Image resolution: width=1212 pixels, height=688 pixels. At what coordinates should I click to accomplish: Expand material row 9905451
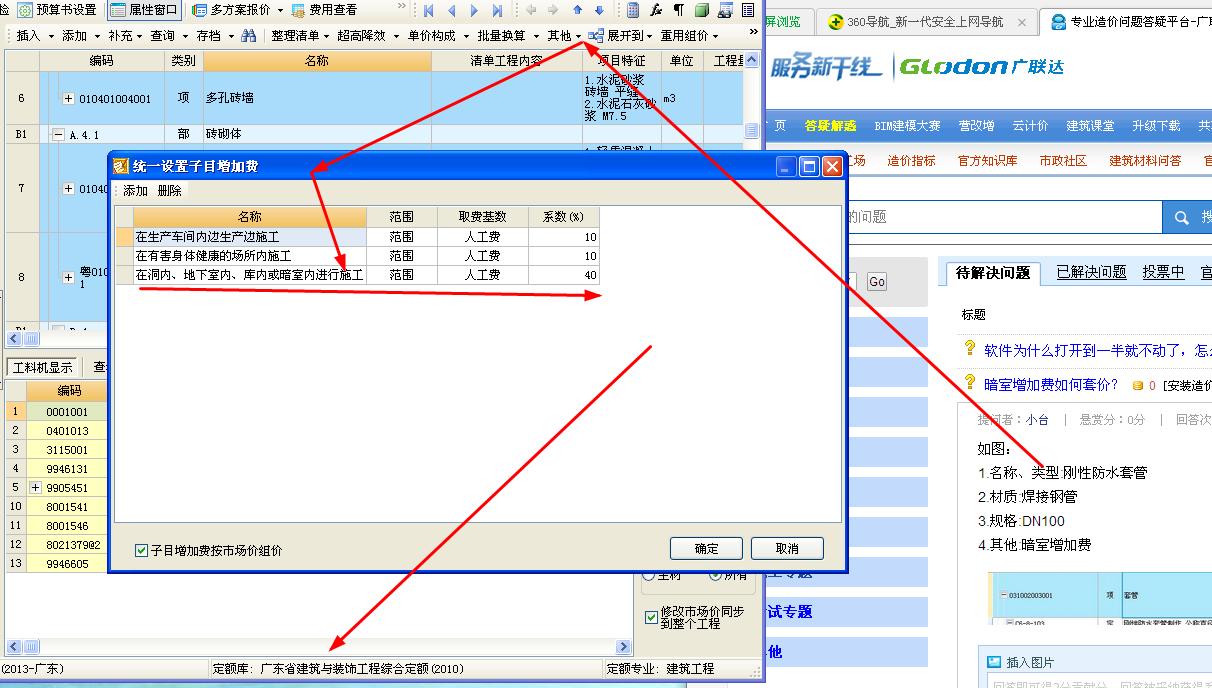click(x=36, y=487)
